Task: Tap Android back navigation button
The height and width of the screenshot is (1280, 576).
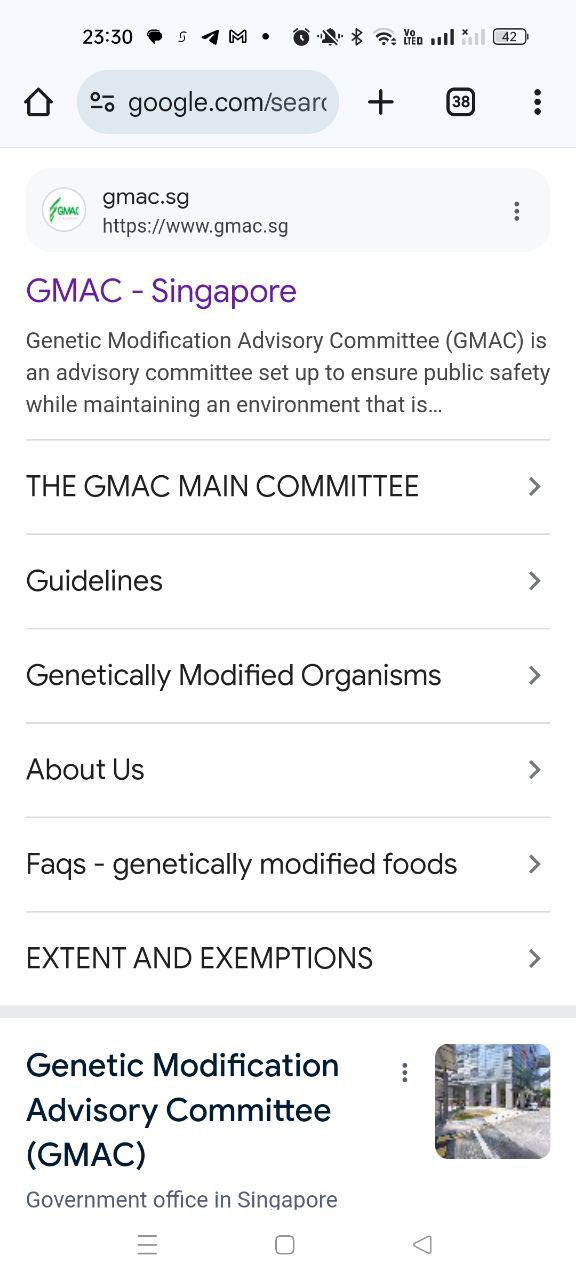Action: (422, 1245)
